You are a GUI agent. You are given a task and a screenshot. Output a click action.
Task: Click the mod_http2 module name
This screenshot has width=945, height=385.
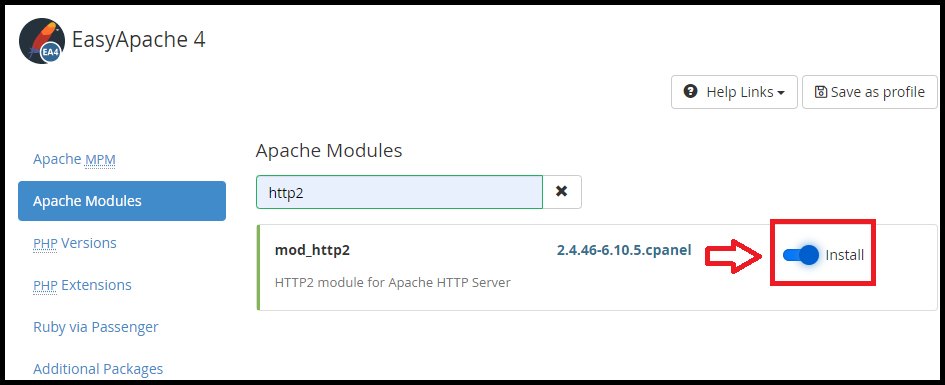312,250
